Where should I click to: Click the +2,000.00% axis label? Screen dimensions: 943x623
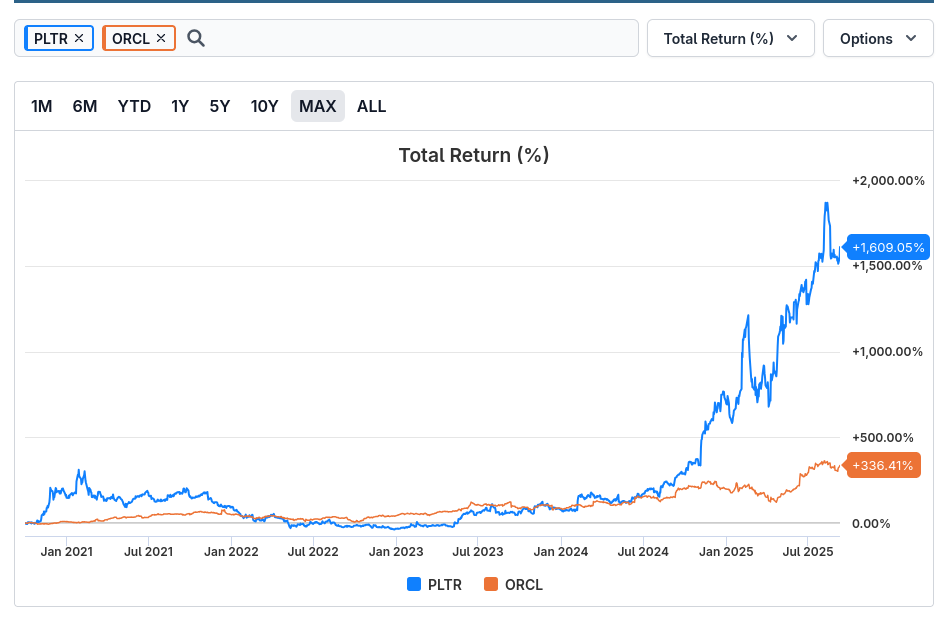888,181
